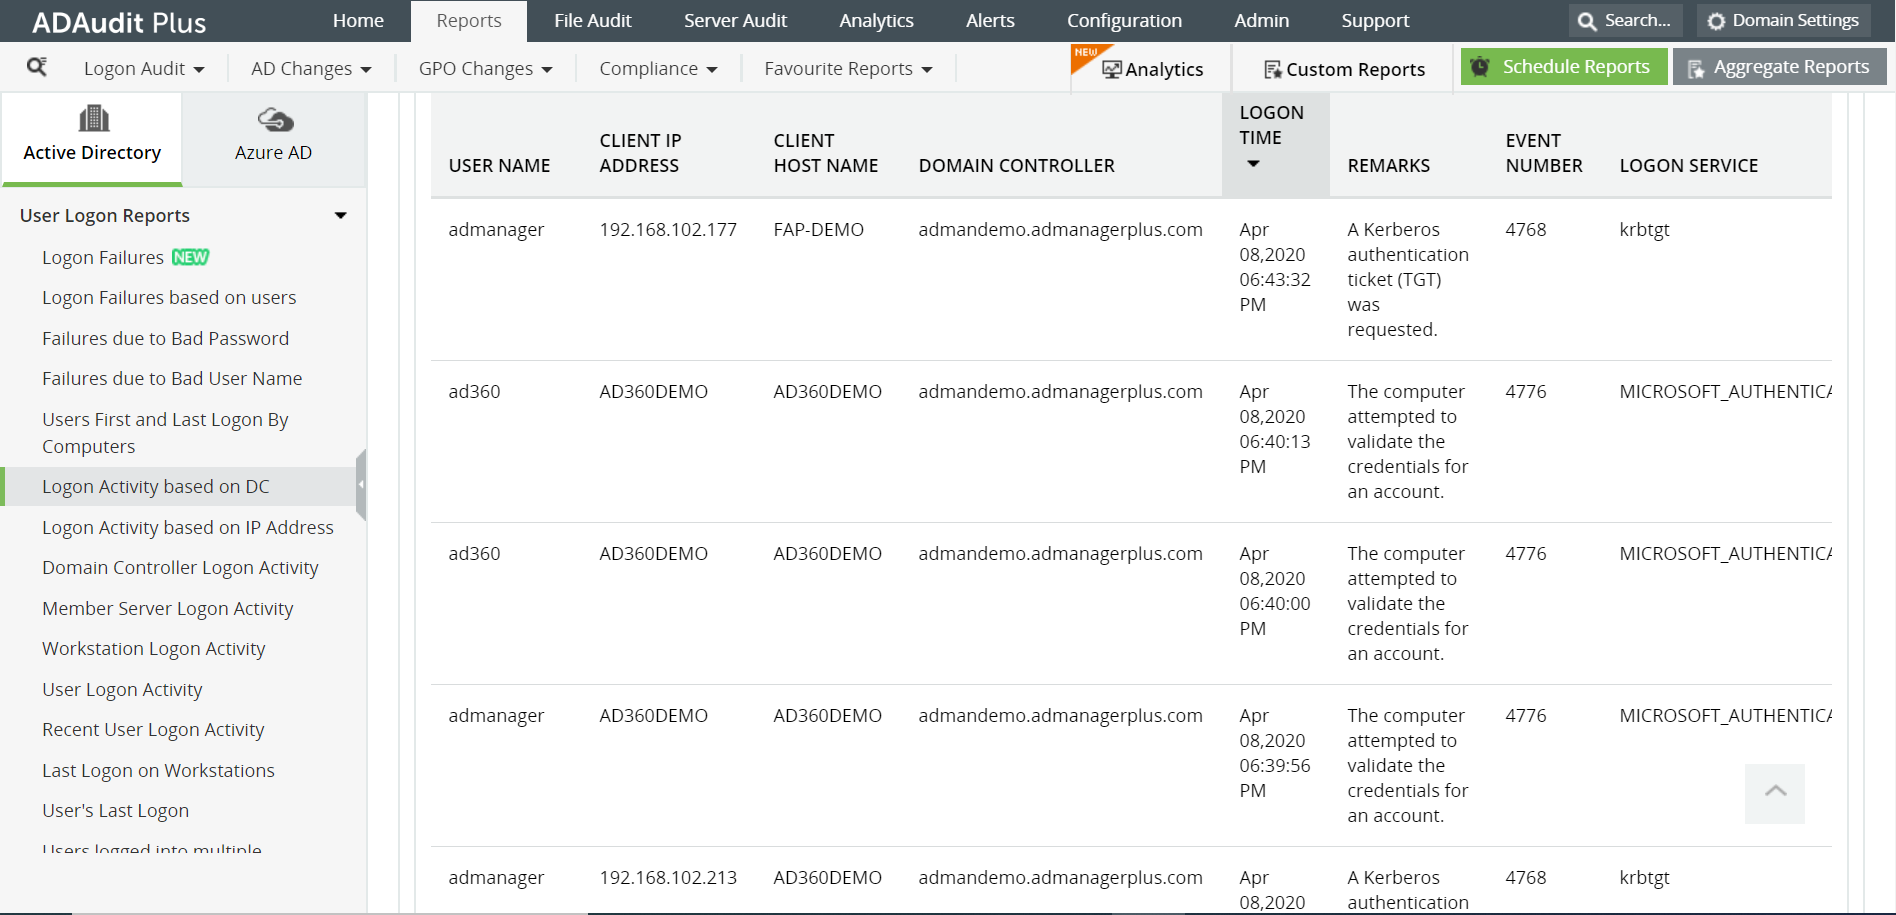Image resolution: width=1896 pixels, height=915 pixels.
Task: Click the Aggregate Reports icon
Action: click(x=1697, y=67)
